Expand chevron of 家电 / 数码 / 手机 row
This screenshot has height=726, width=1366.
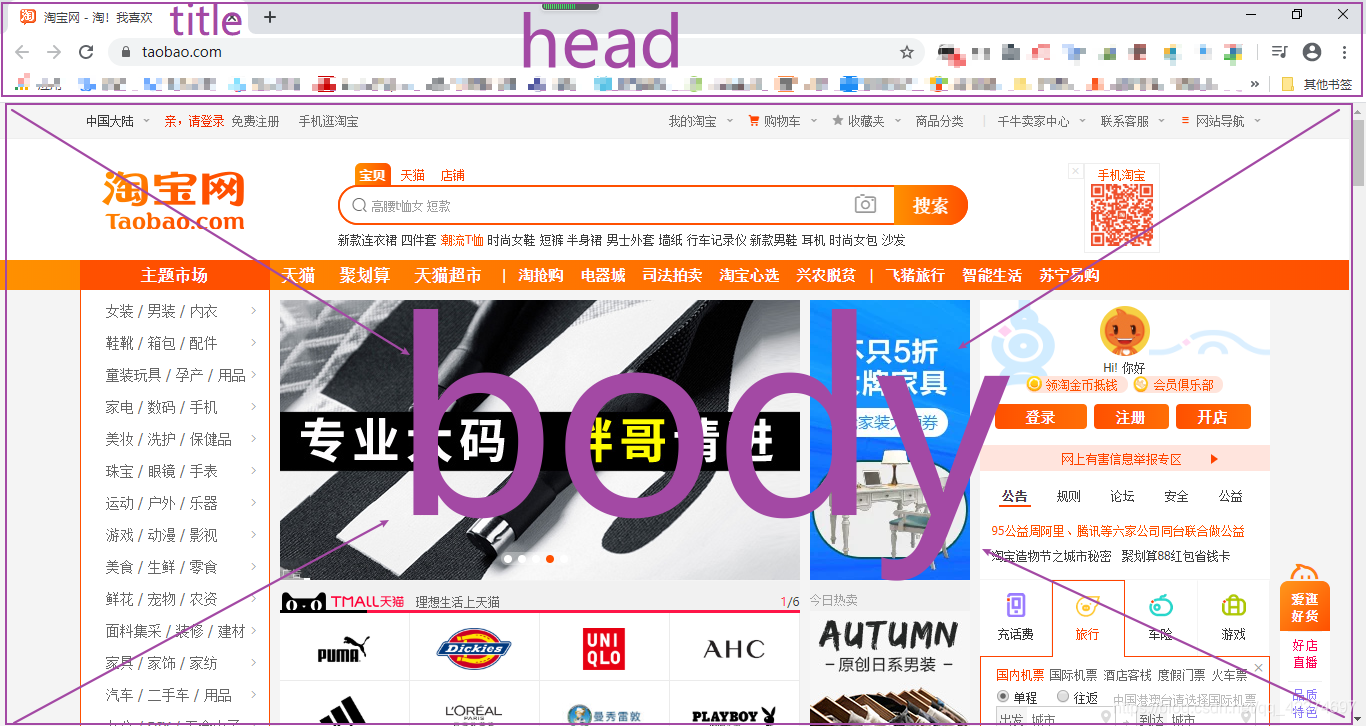tap(254, 407)
